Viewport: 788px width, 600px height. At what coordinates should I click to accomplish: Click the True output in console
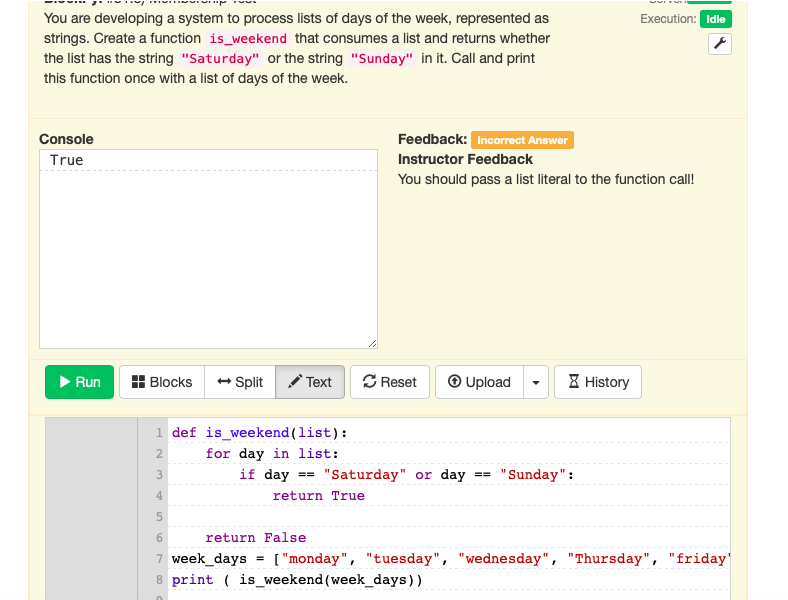pyautogui.click(x=66, y=160)
